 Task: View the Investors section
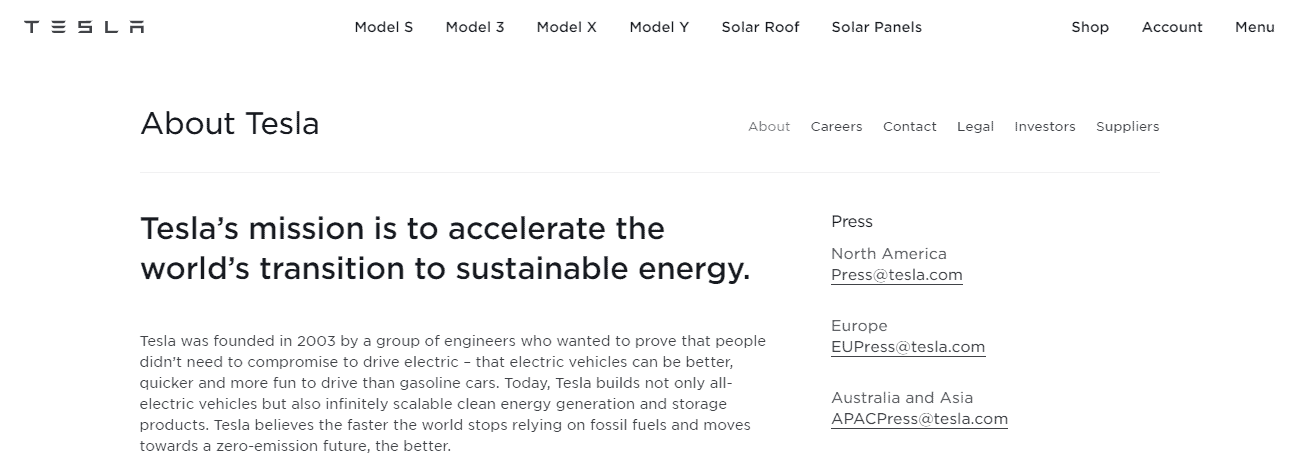pyautogui.click(x=1044, y=127)
